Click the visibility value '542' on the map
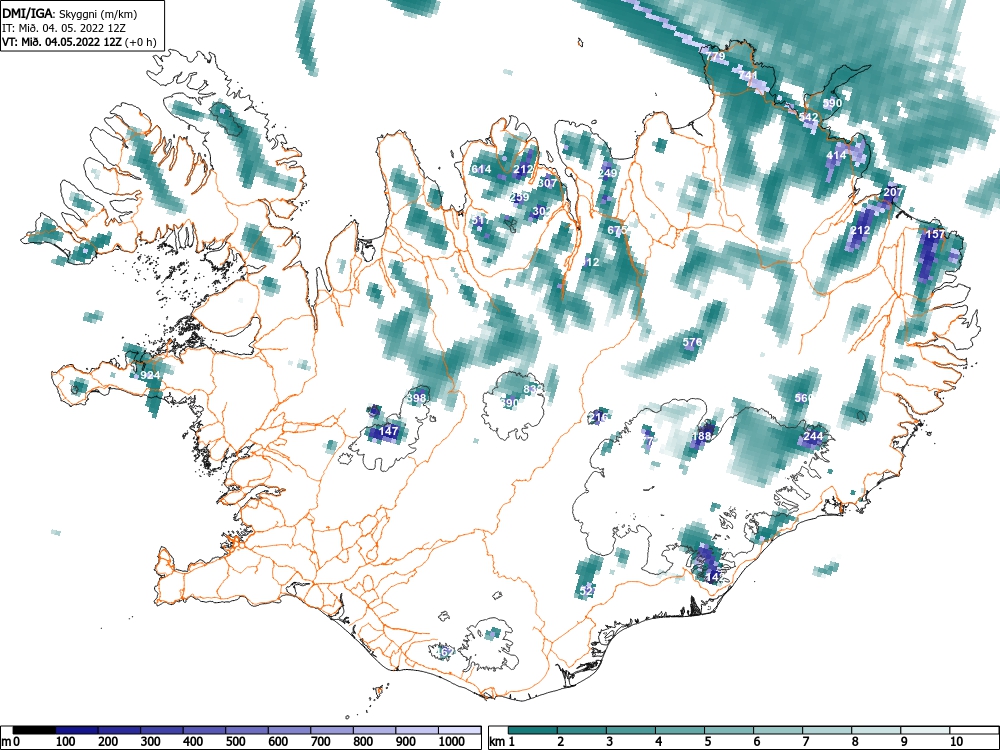 (x=809, y=117)
